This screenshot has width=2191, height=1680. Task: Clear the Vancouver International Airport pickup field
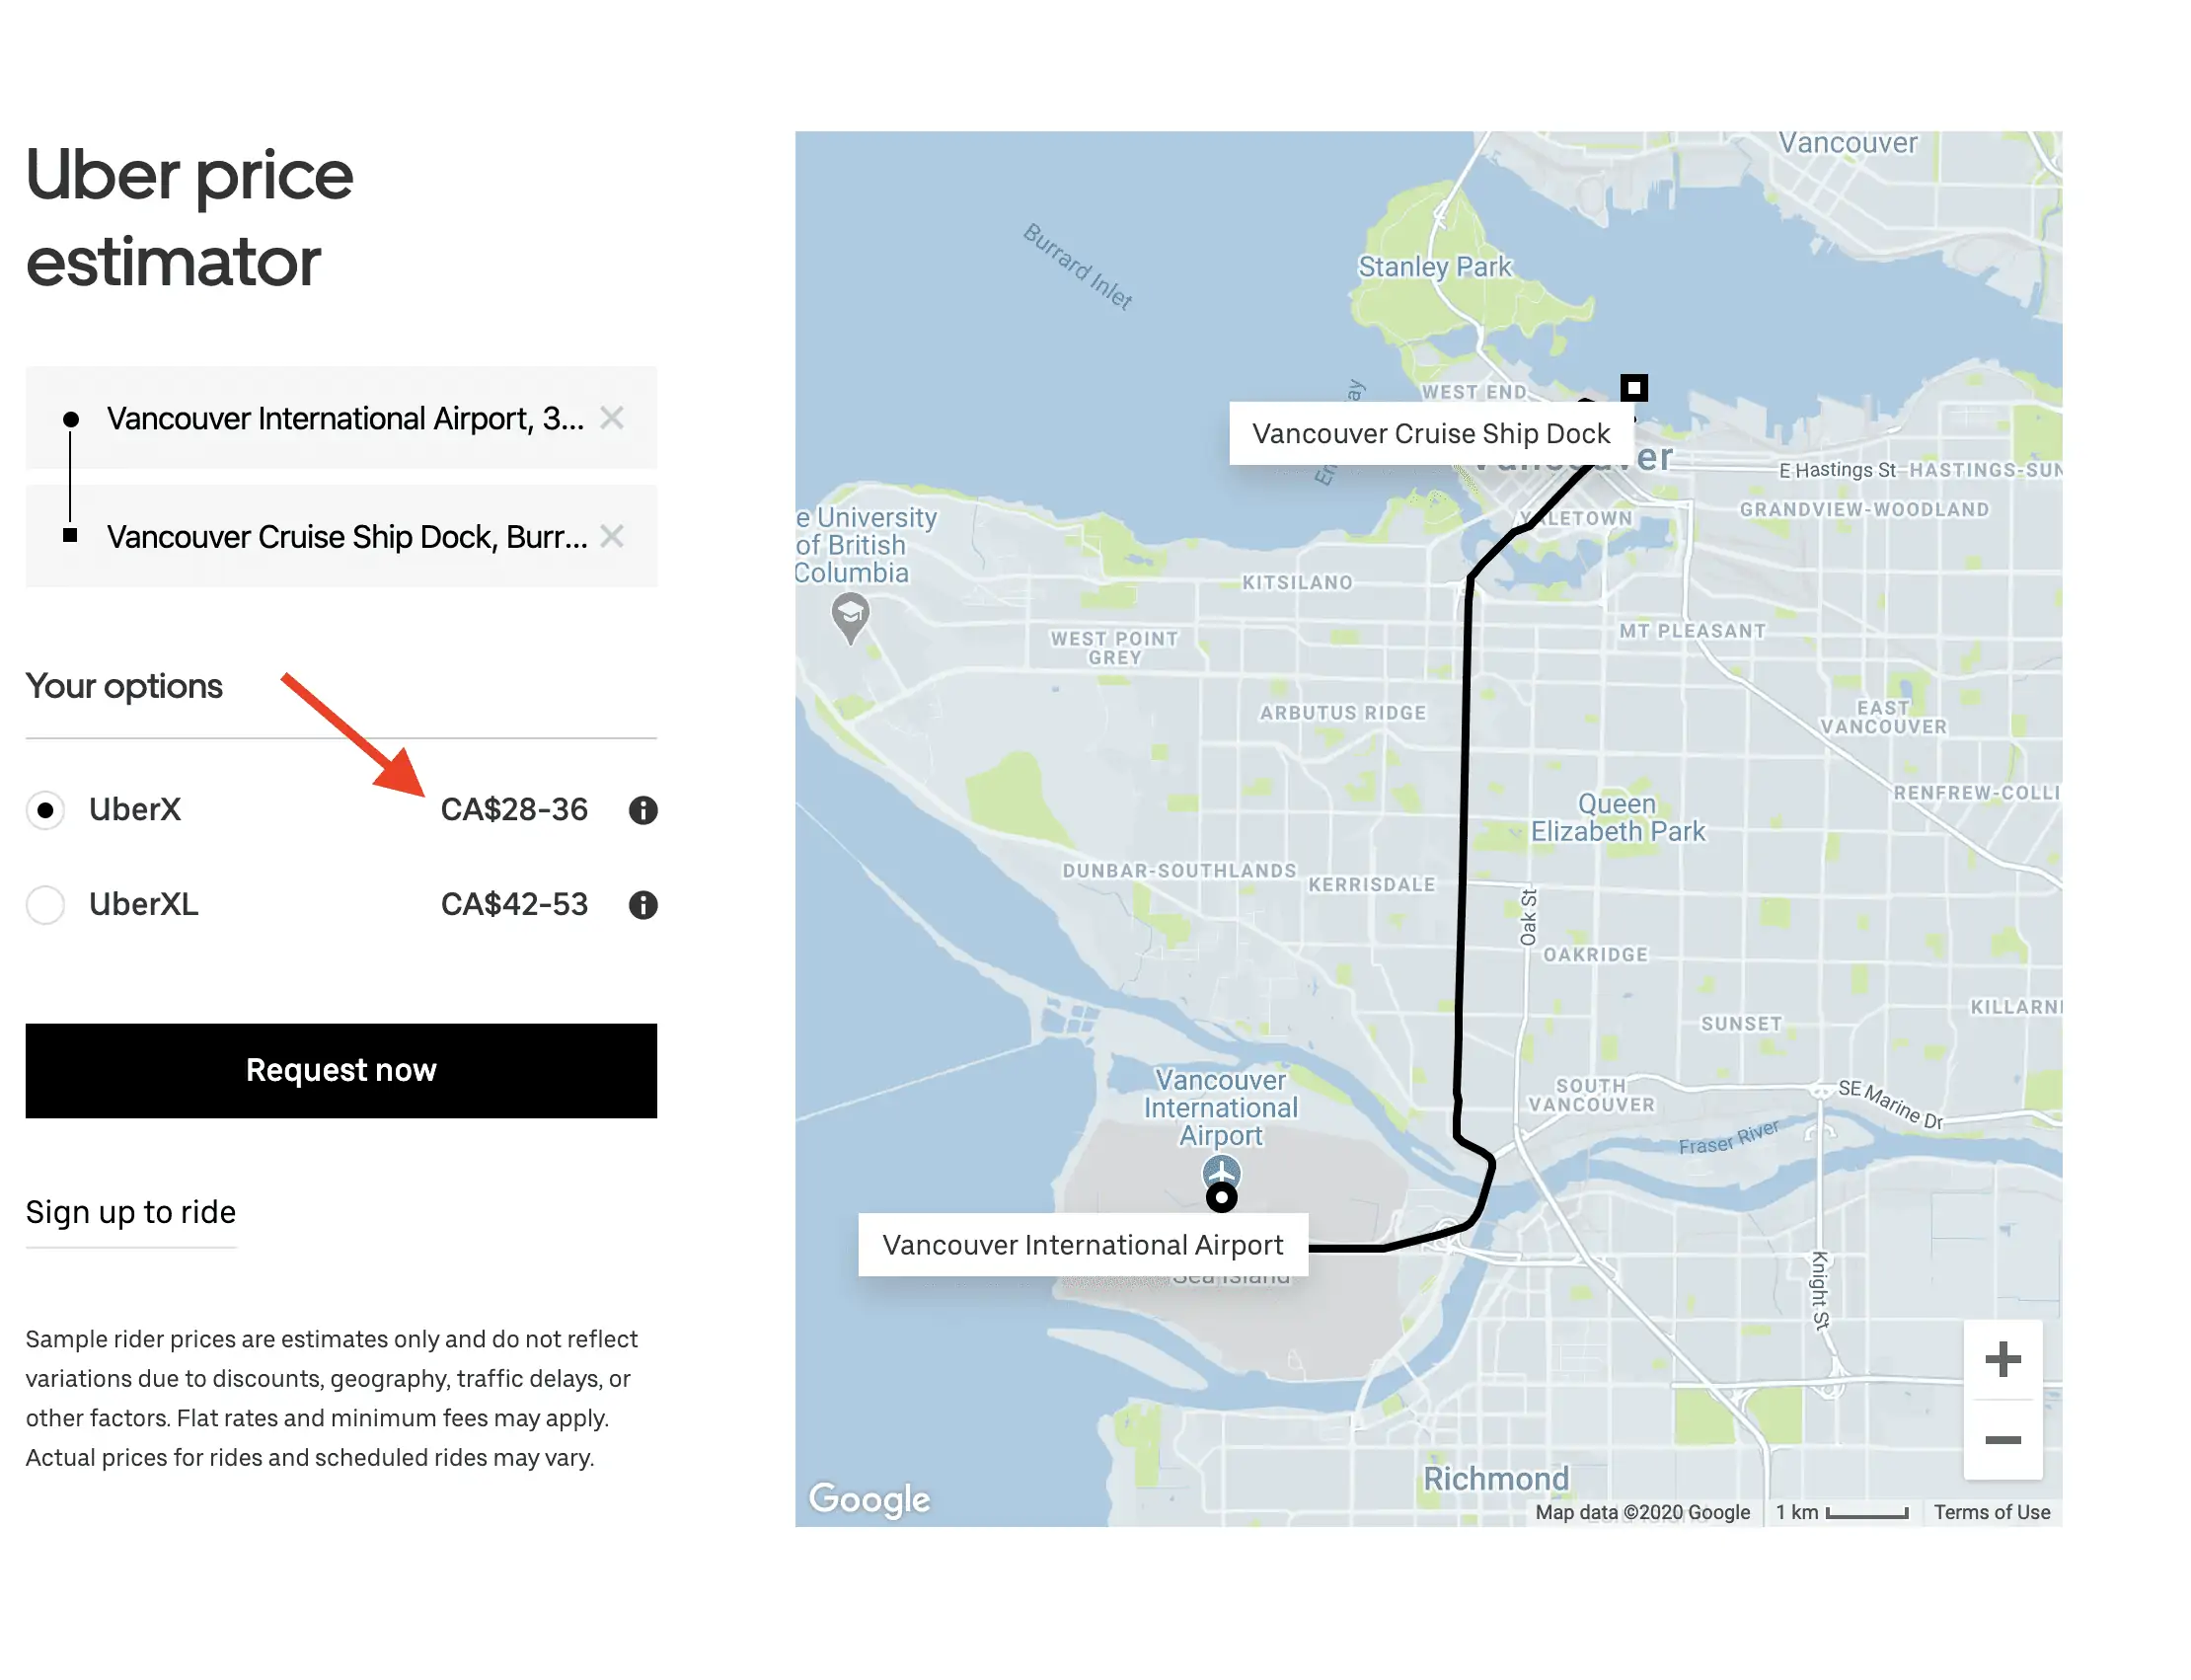(612, 418)
